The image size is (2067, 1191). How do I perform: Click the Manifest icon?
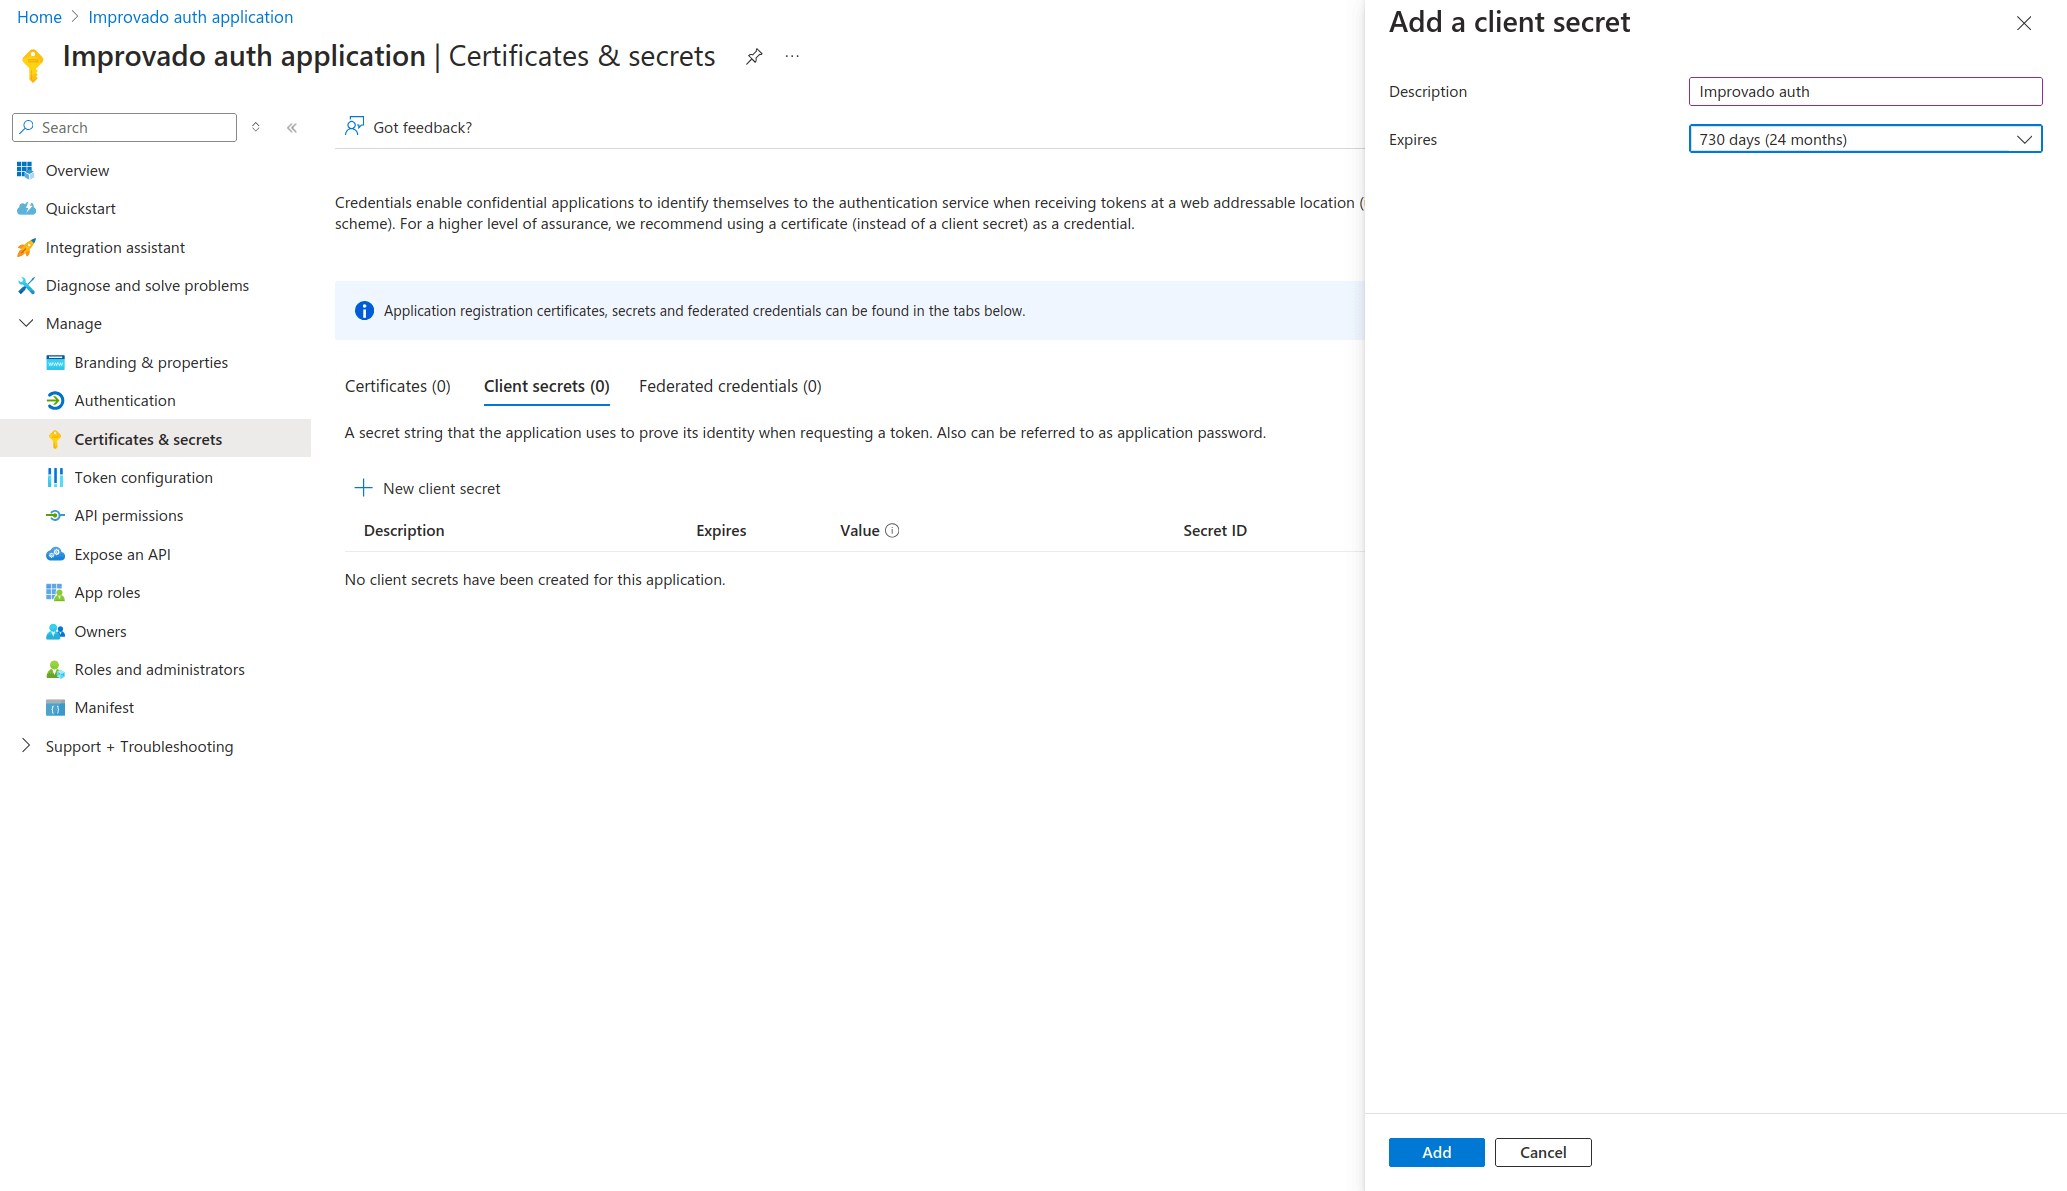point(55,708)
